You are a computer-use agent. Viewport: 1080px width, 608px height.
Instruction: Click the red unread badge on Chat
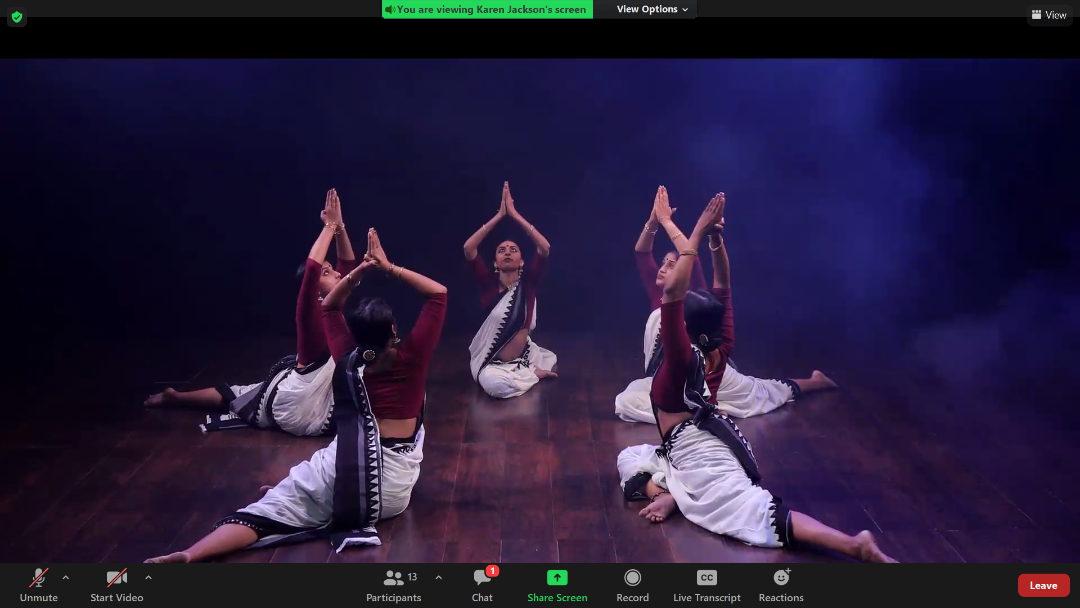[x=492, y=571]
